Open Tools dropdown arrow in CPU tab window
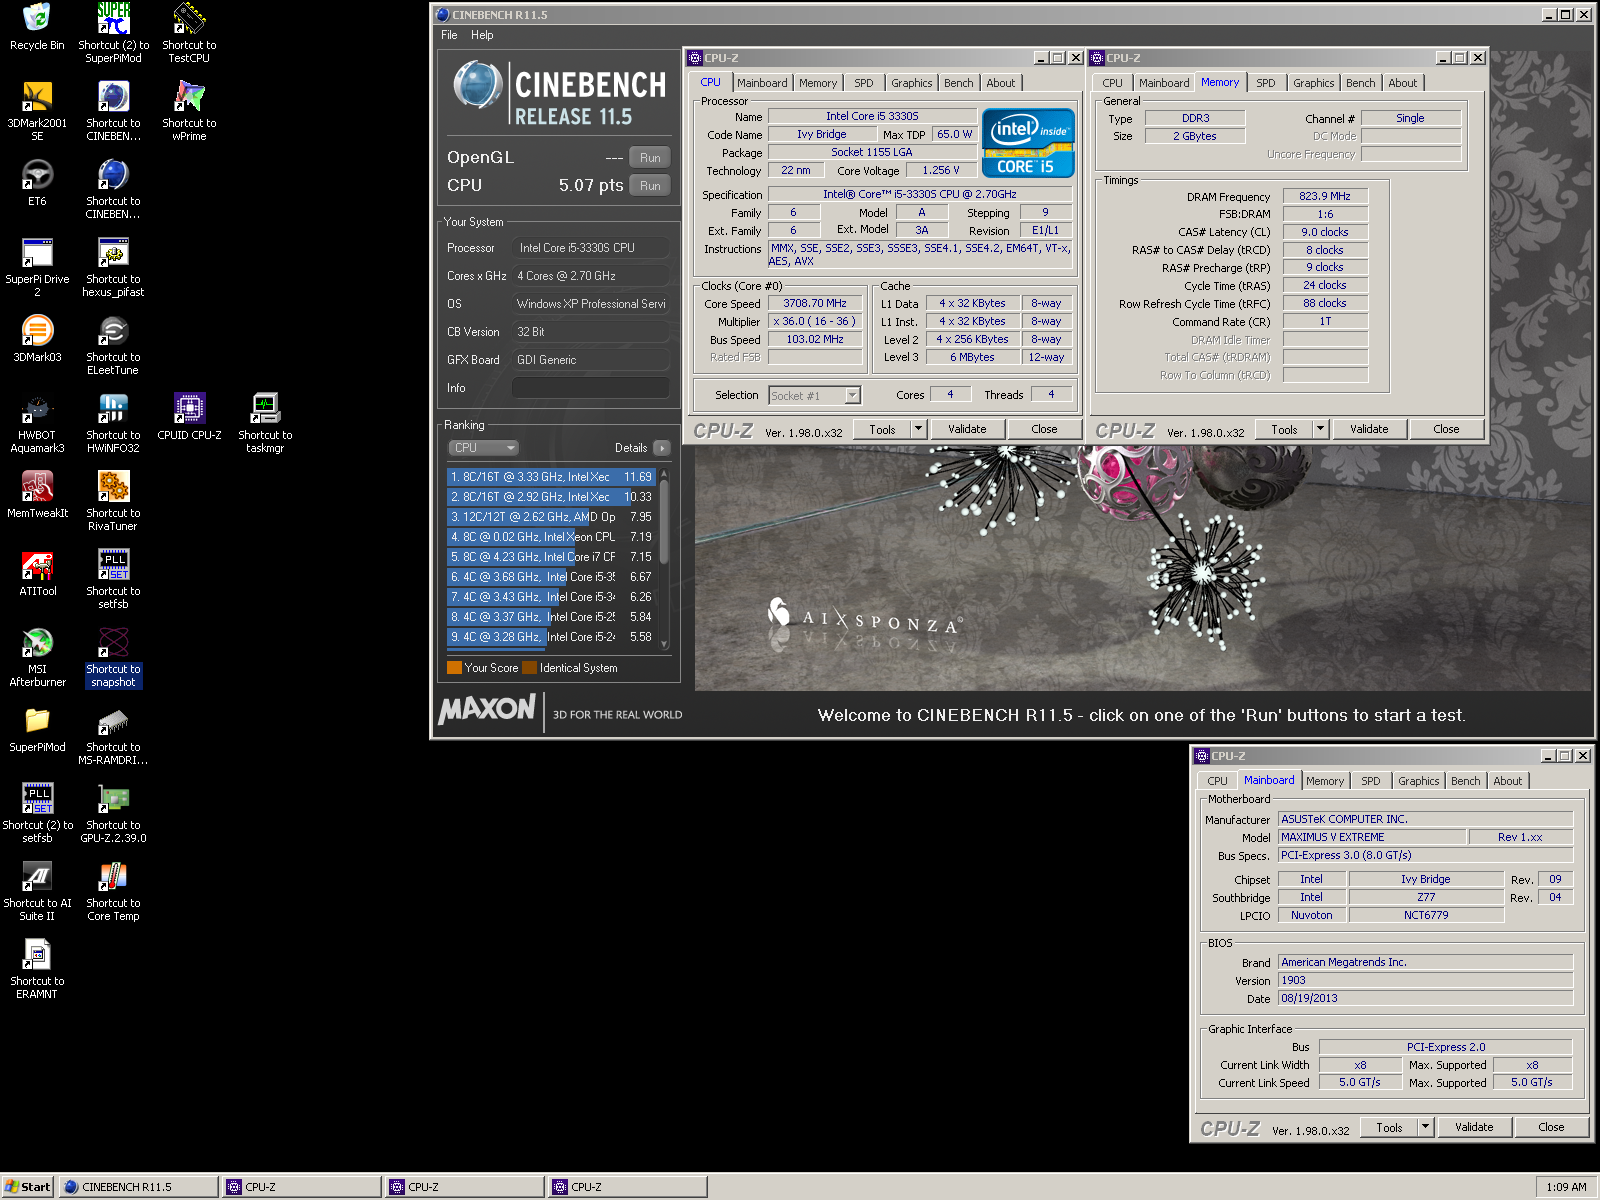The height and width of the screenshot is (1200, 1600). [x=918, y=429]
